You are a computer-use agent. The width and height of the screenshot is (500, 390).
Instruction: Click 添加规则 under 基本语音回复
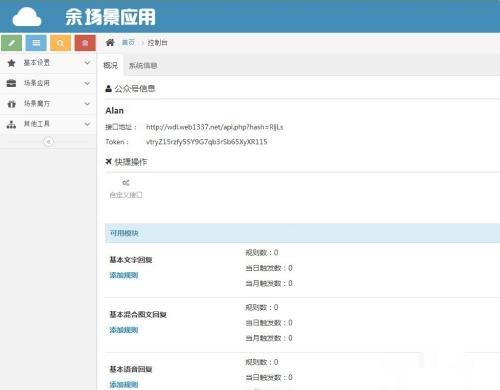124,384
